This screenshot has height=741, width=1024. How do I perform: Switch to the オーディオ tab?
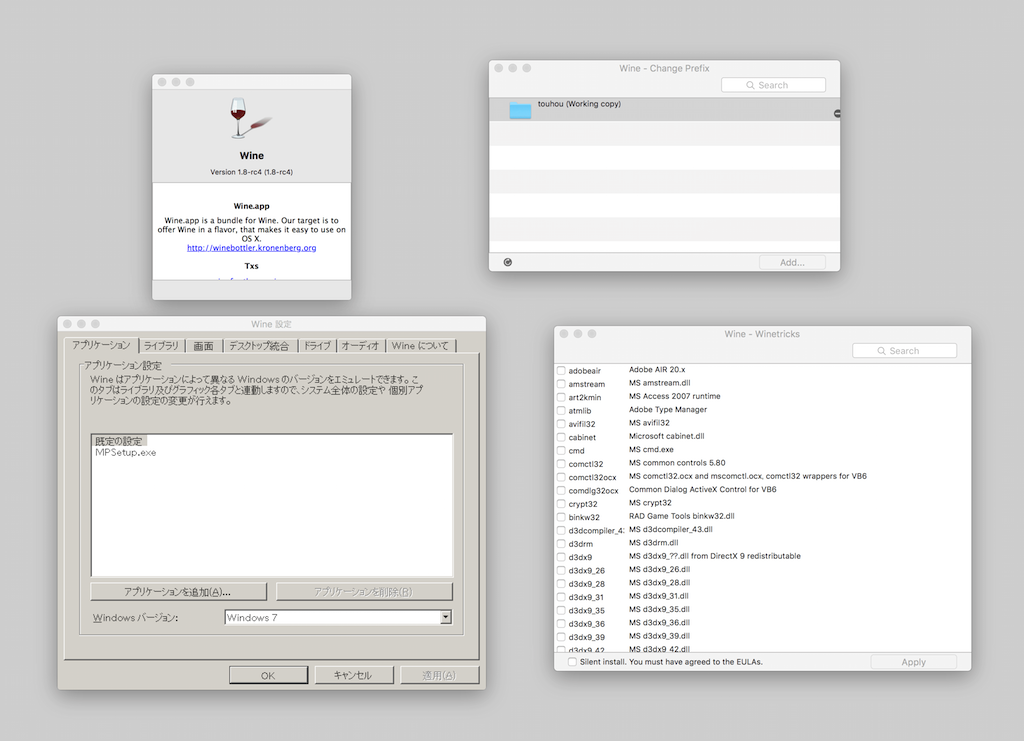360,346
